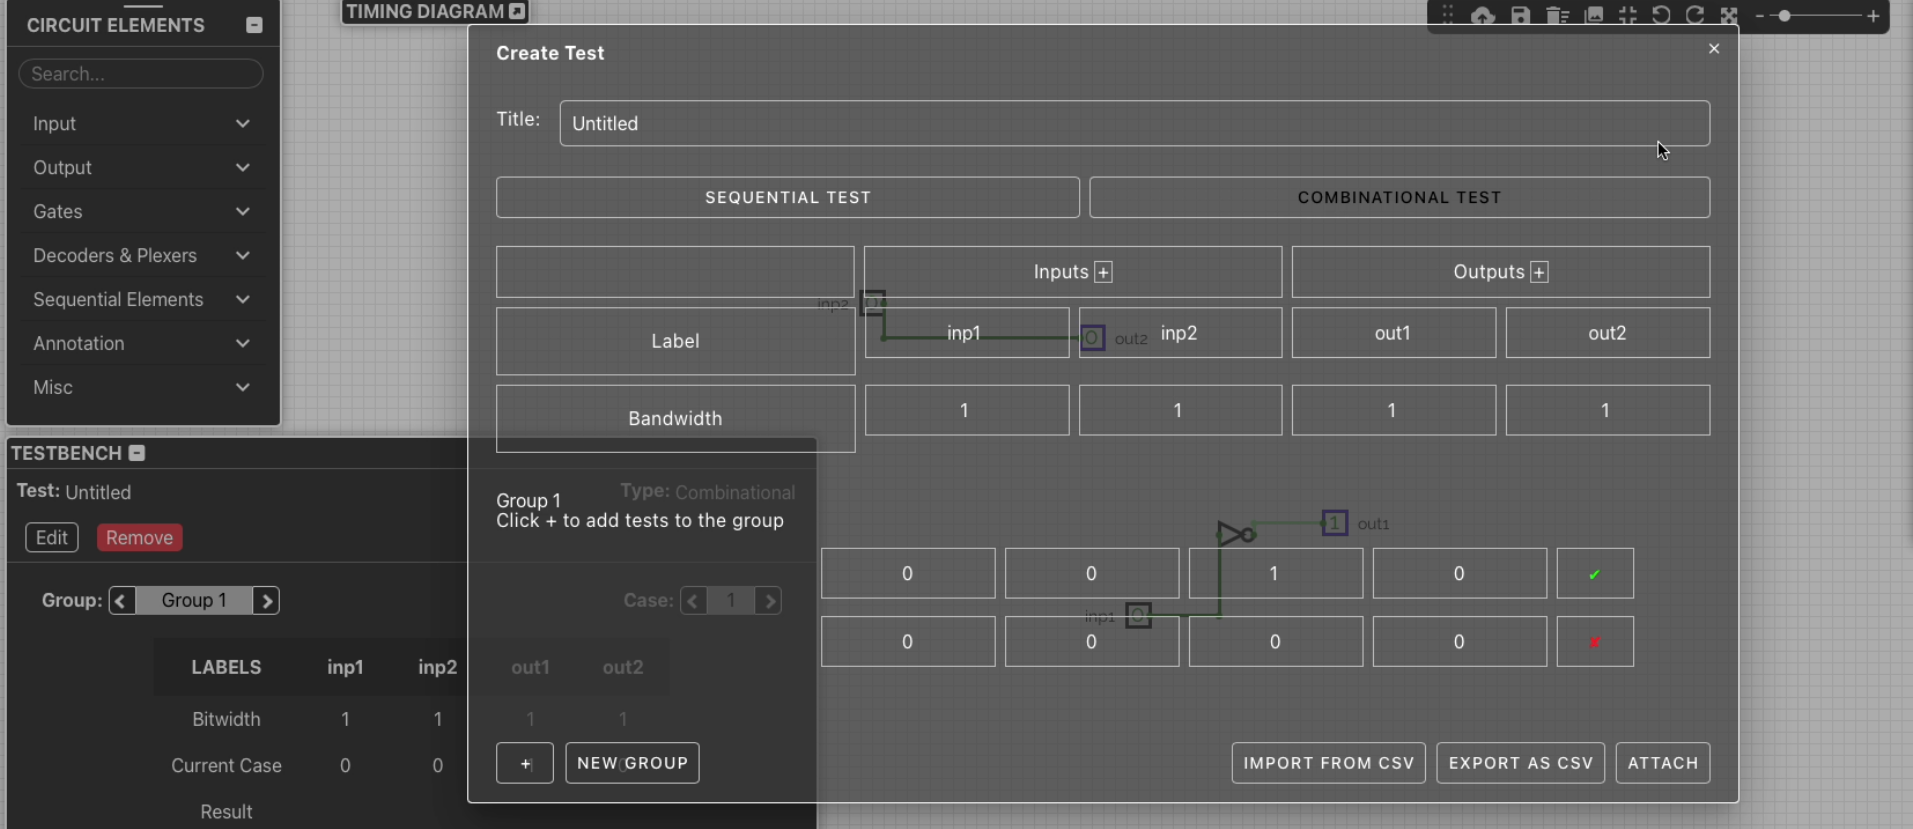
Task: Click the Group 1 name in Testbench stepper
Action: pos(194,600)
